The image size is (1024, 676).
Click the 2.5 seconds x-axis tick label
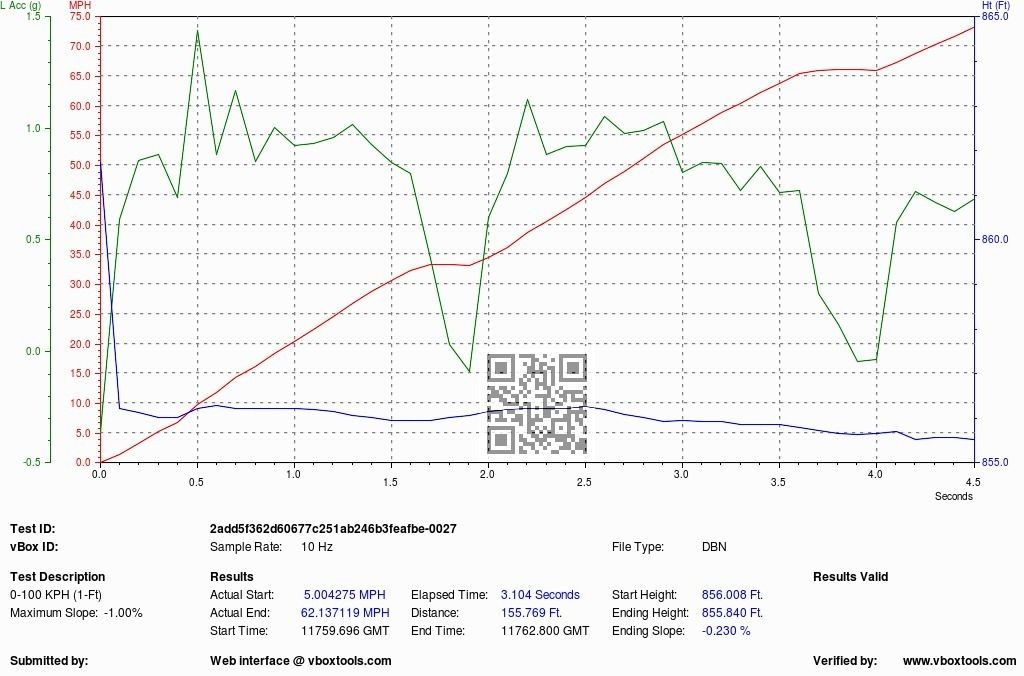tap(584, 482)
